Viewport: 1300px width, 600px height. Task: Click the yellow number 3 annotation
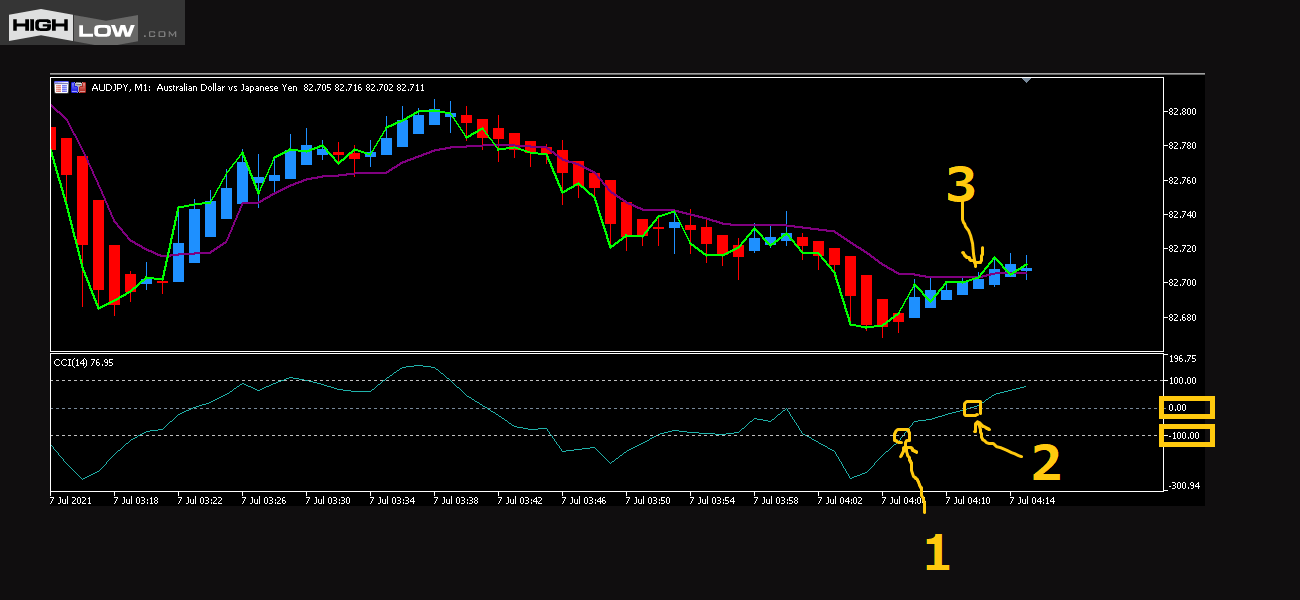tap(961, 187)
